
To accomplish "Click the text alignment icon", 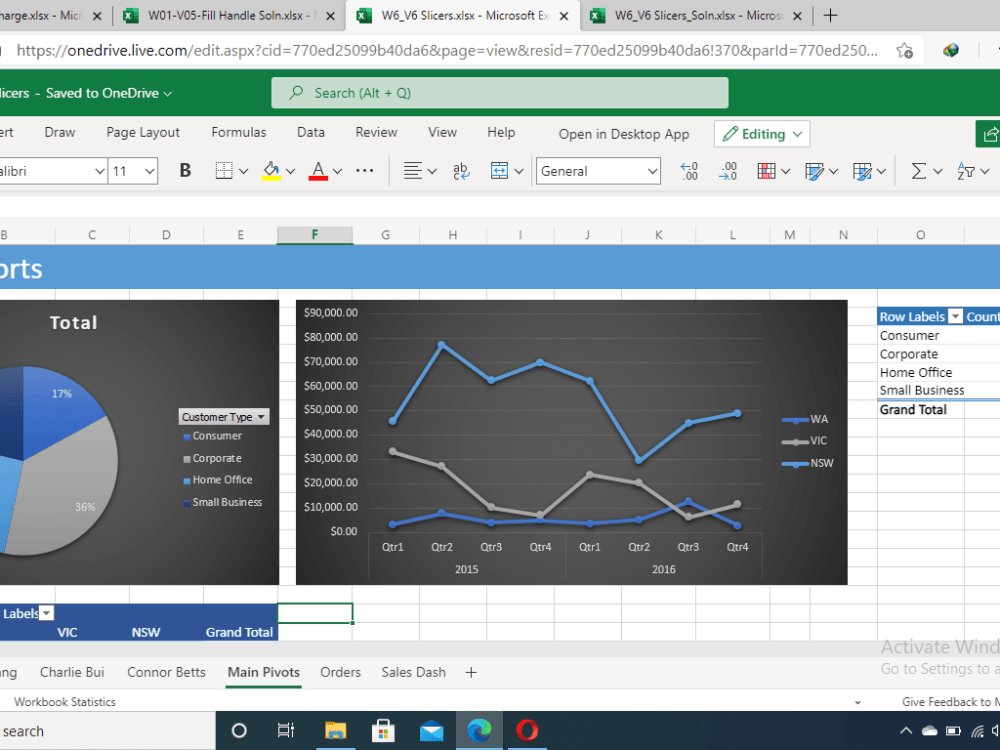I will pos(413,171).
